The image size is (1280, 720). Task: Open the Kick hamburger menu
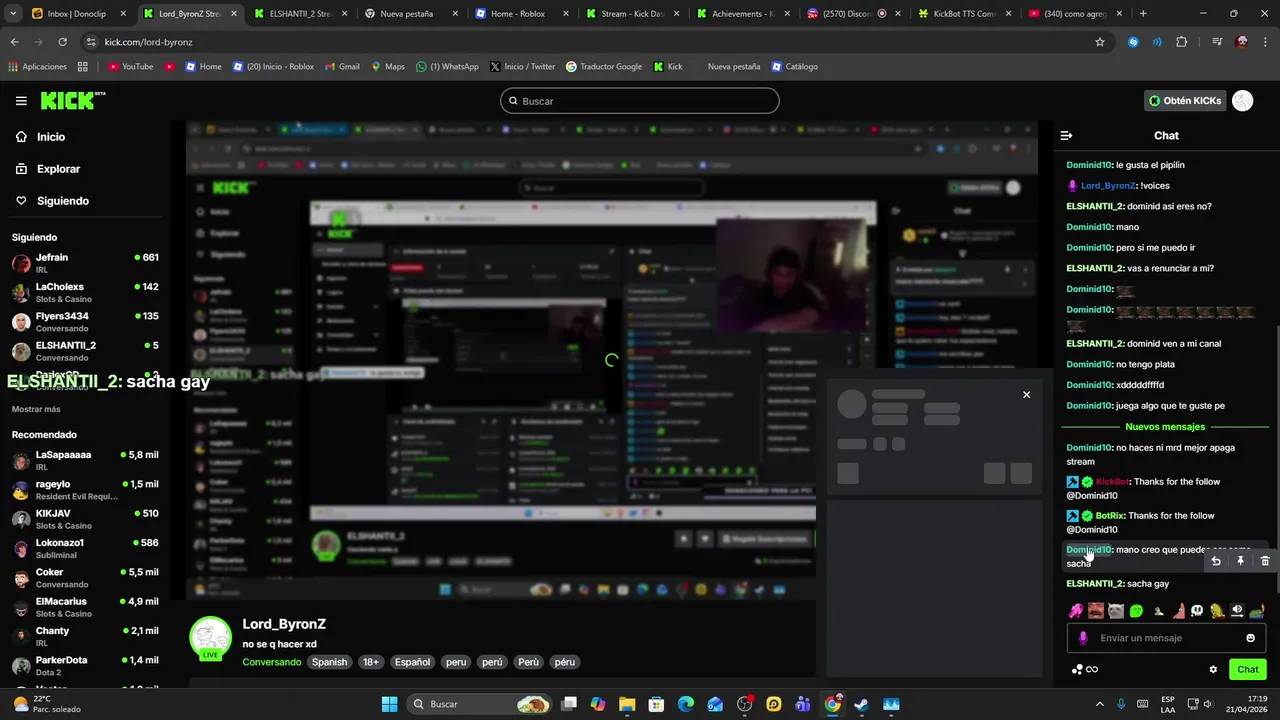point(21,101)
